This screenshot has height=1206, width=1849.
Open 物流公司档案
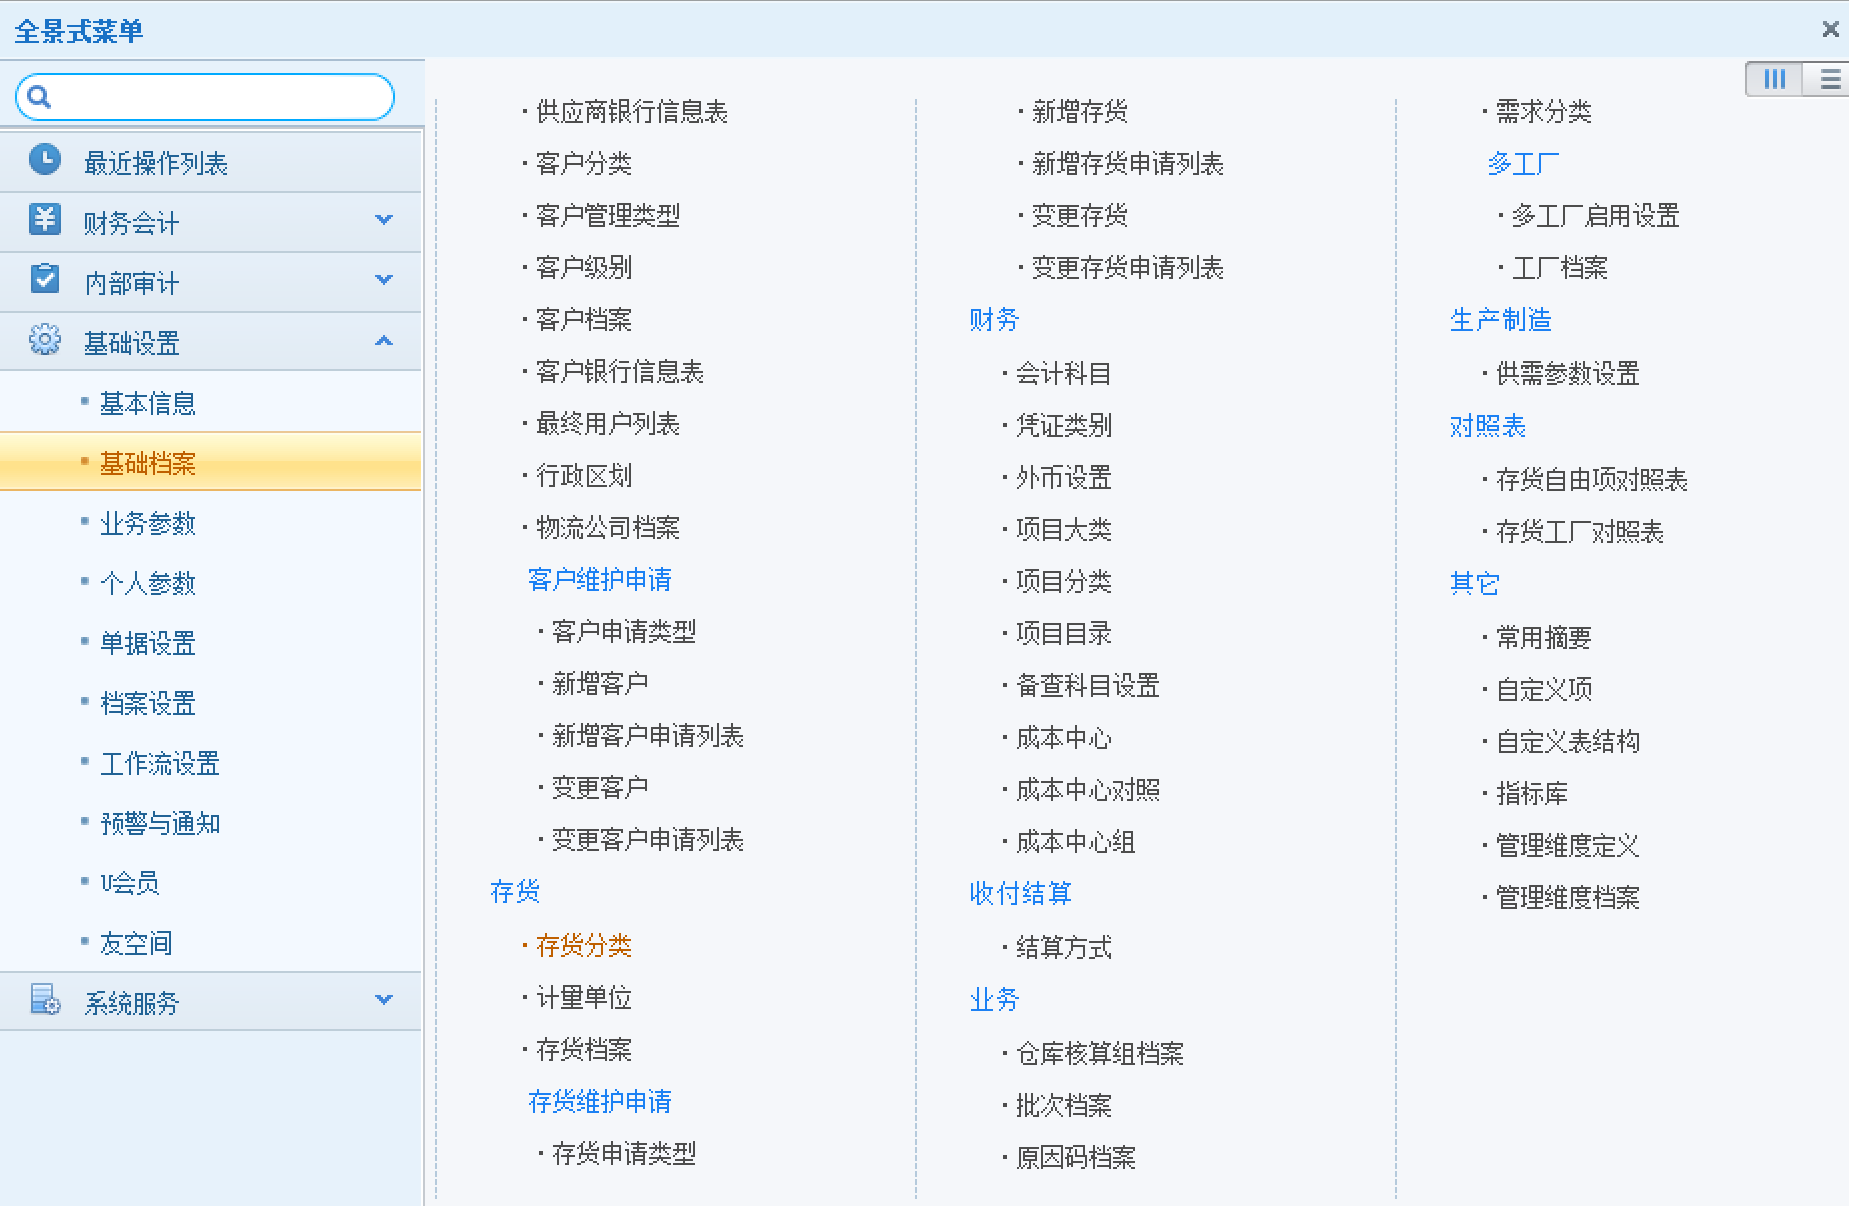(608, 527)
